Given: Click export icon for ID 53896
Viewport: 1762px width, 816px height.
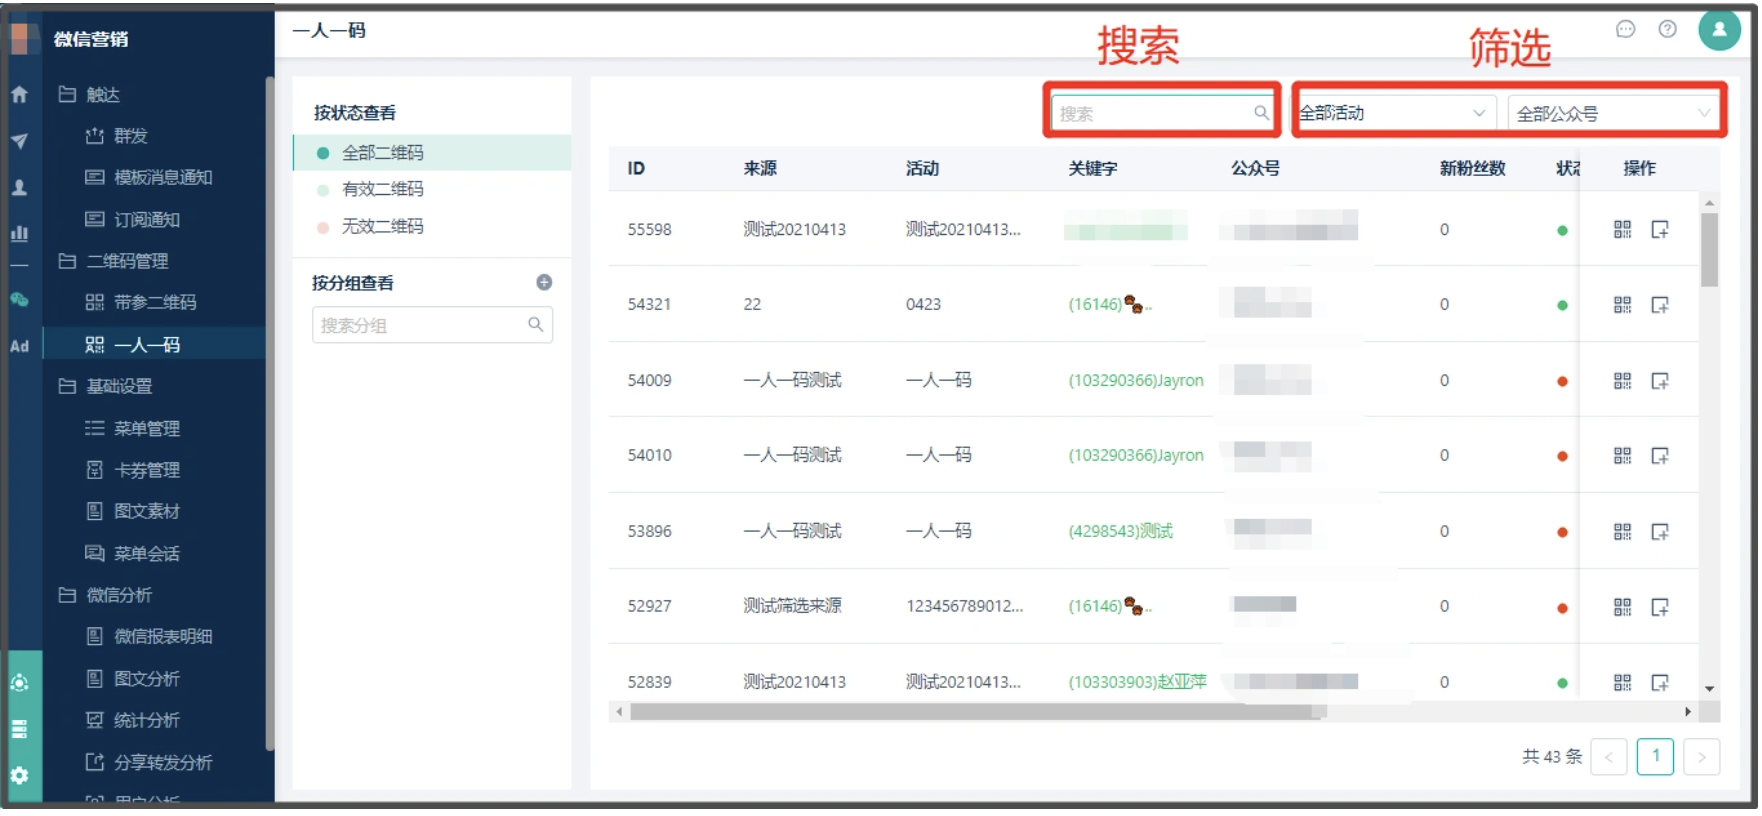Looking at the screenshot, I should [x=1660, y=532].
